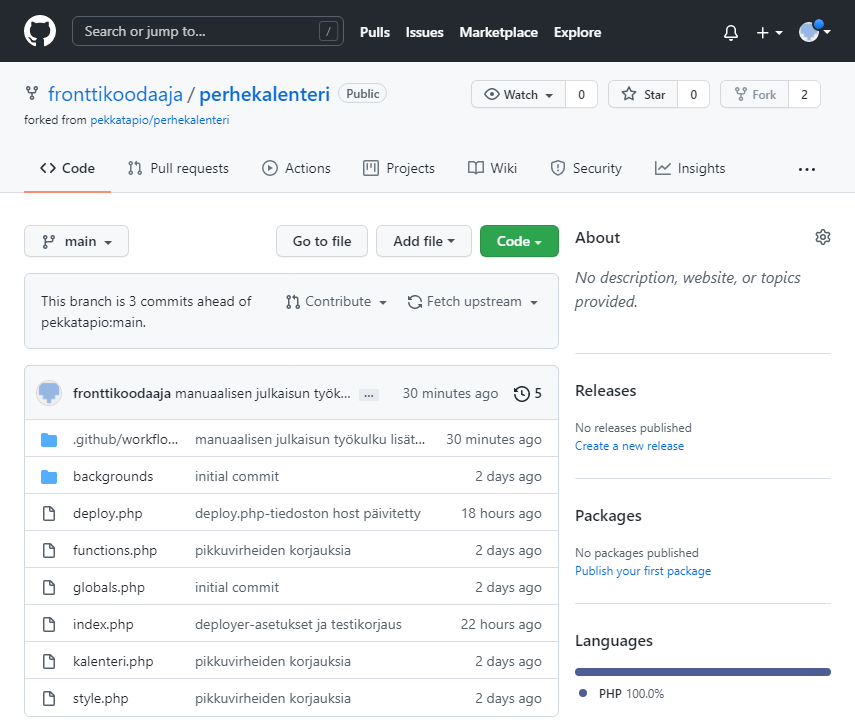Open commit 'deploy.php-tiedoston host päivitetty'
The width and height of the screenshot is (855, 727).
(x=308, y=514)
